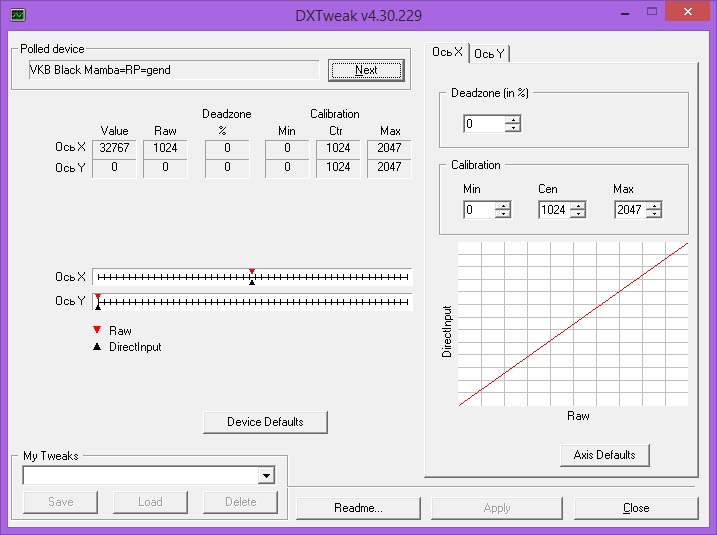The image size is (717, 535).
Task: Click the Next polled device button
Action: click(366, 70)
